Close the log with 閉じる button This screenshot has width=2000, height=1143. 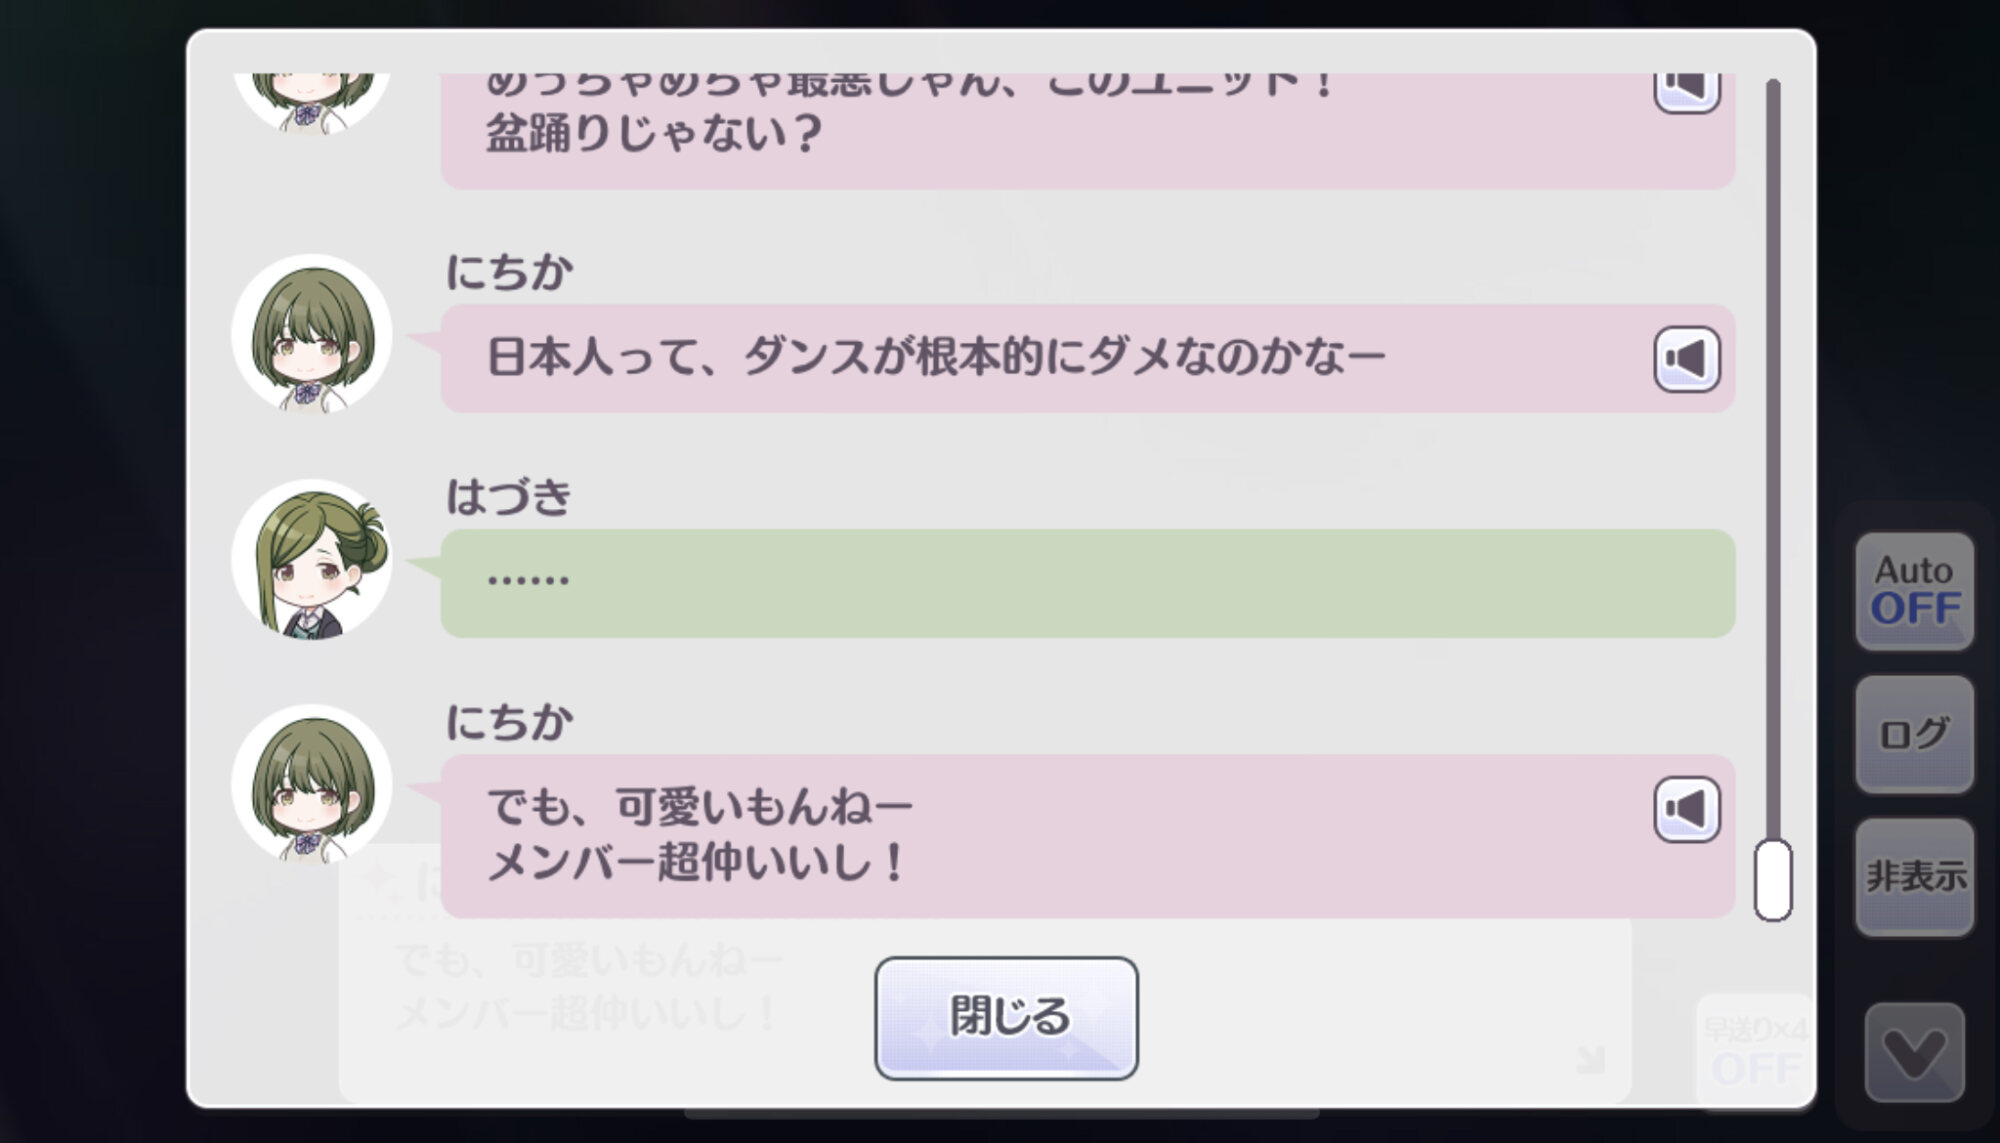1006,1018
